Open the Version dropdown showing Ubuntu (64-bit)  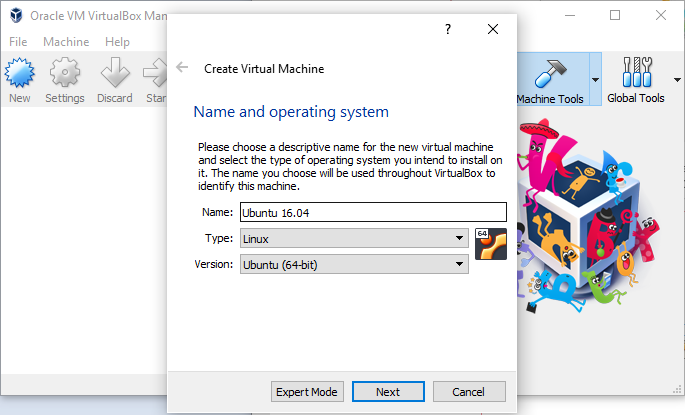point(354,264)
